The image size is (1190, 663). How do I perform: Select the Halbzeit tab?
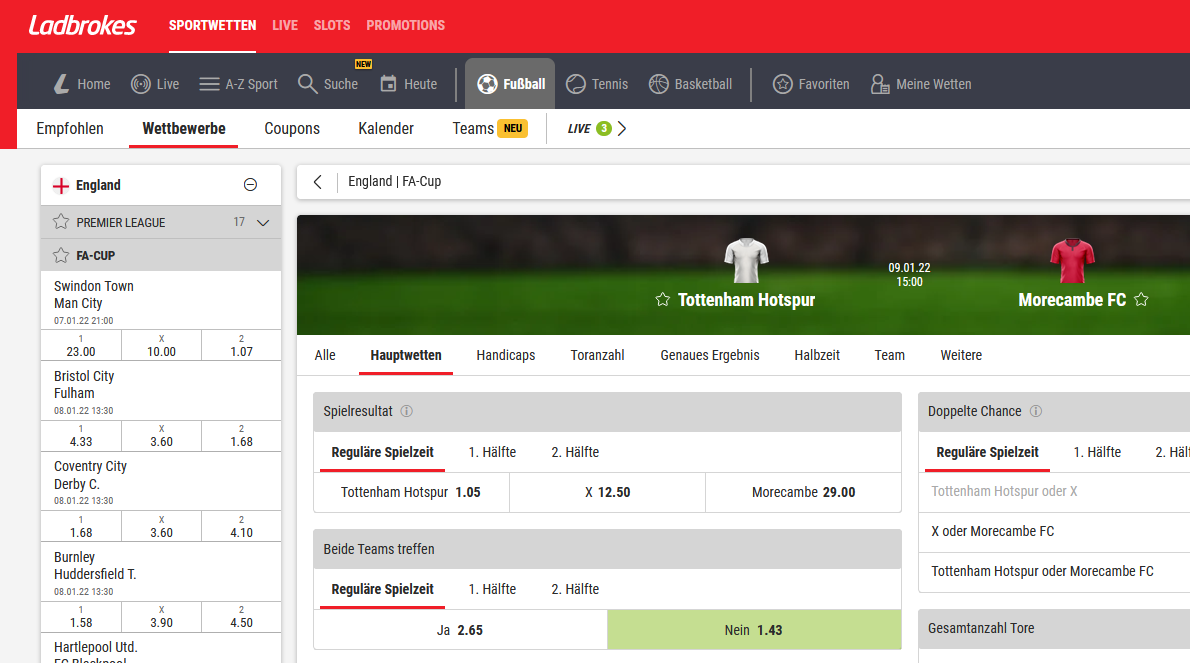pyautogui.click(x=817, y=355)
